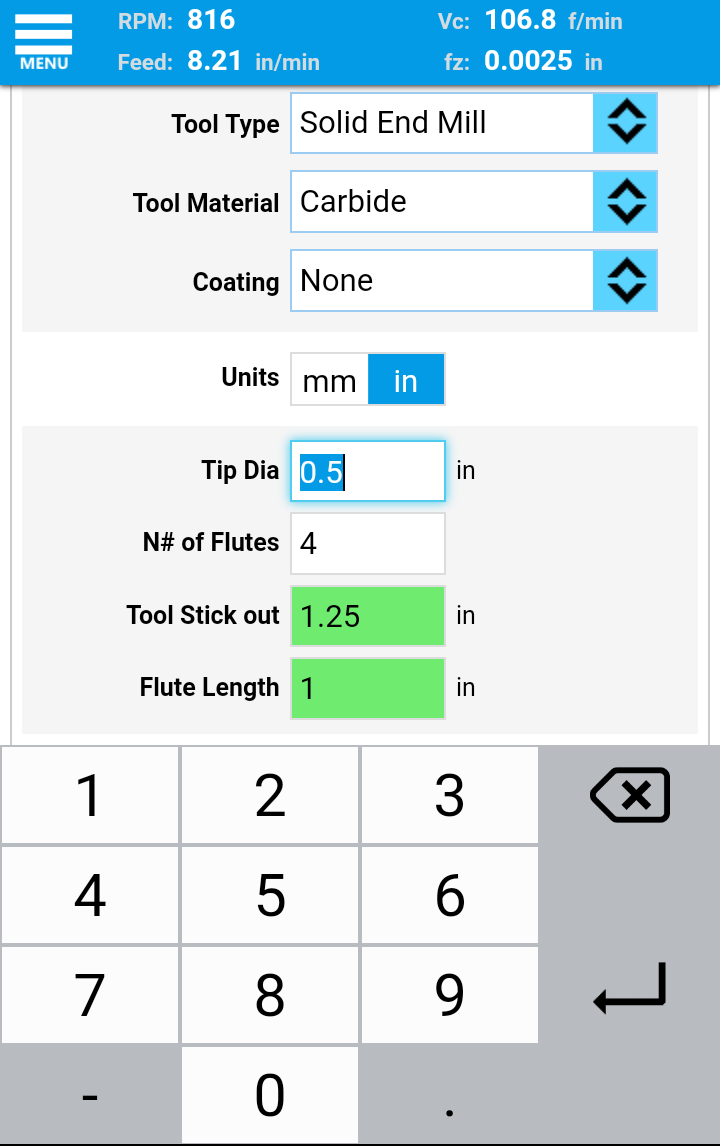Open Tool Type dropdown arrows
The height and width of the screenshot is (1146, 720).
[625, 124]
